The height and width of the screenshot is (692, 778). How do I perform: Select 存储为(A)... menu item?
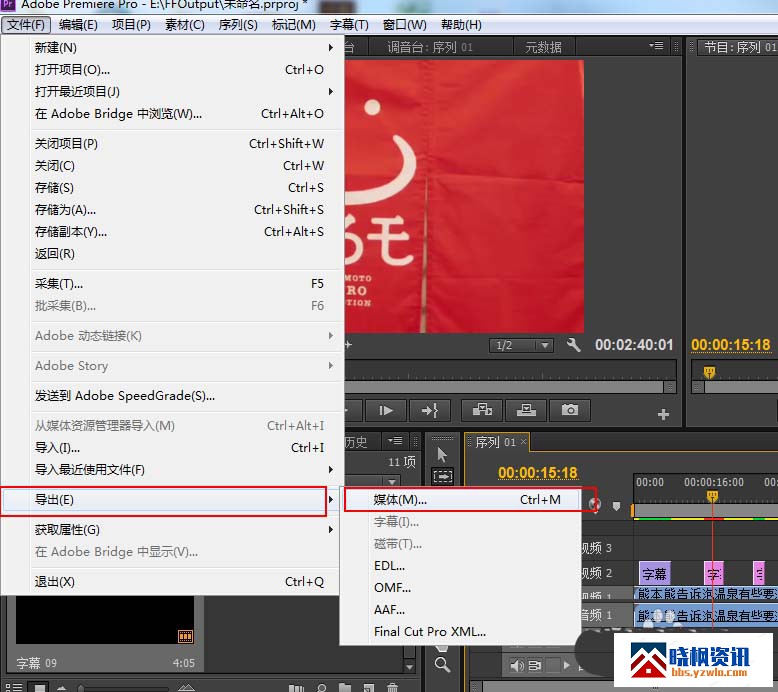click(170, 210)
